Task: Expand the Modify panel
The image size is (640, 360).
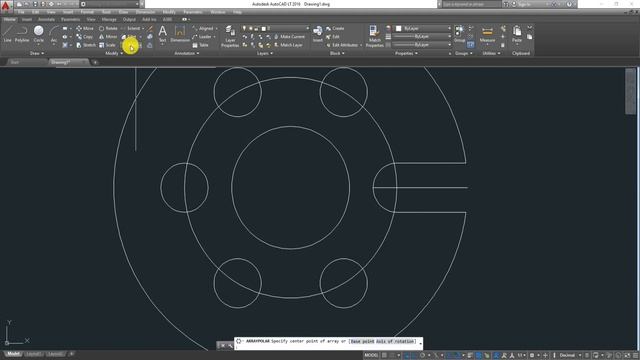Action: (114, 53)
